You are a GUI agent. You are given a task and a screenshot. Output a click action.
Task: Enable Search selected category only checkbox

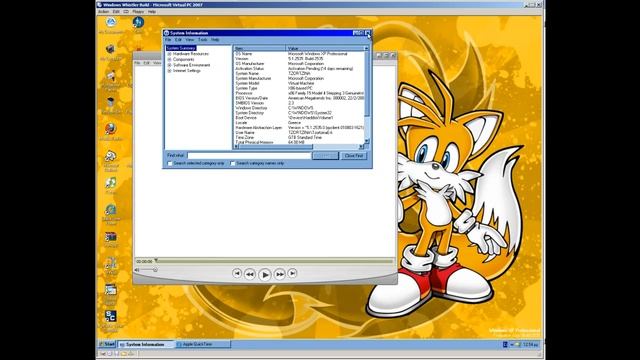pyautogui.click(x=170, y=163)
